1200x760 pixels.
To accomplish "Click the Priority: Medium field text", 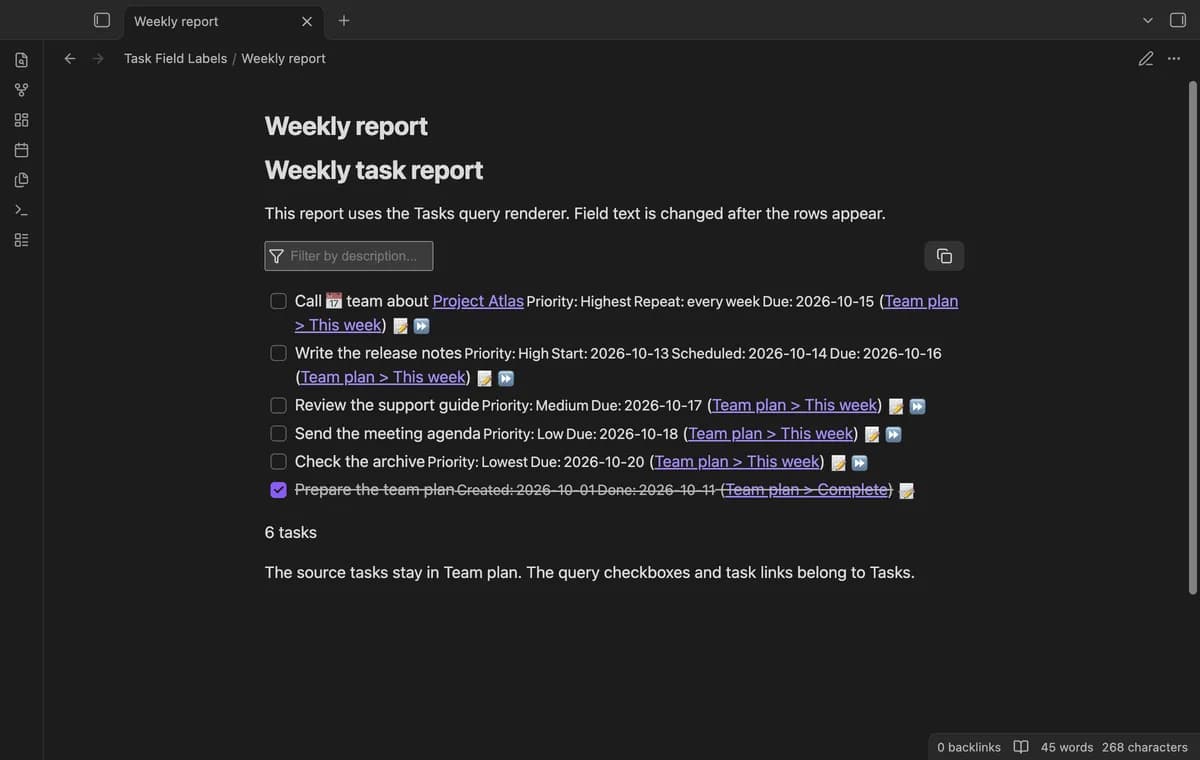I will (x=535, y=406).
